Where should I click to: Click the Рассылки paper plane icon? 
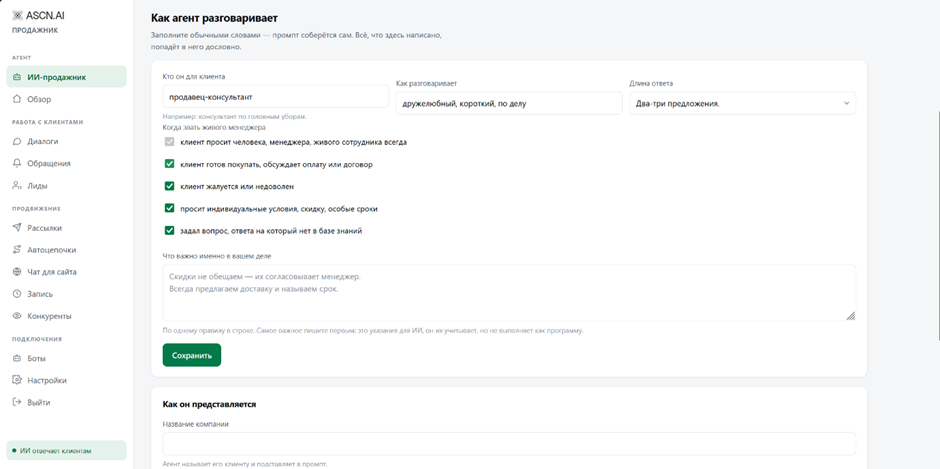[17, 228]
